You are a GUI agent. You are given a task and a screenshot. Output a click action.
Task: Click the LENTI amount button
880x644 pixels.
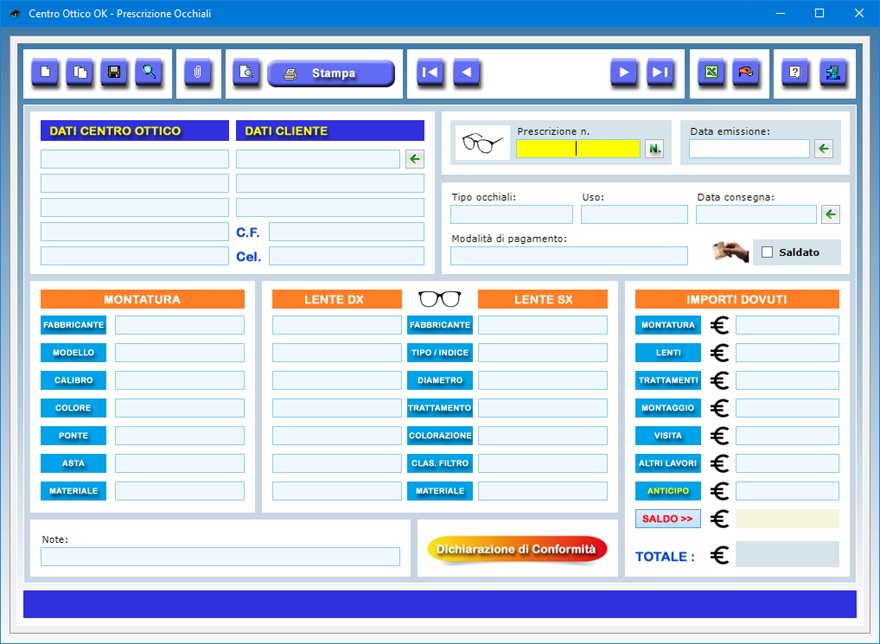(x=668, y=353)
